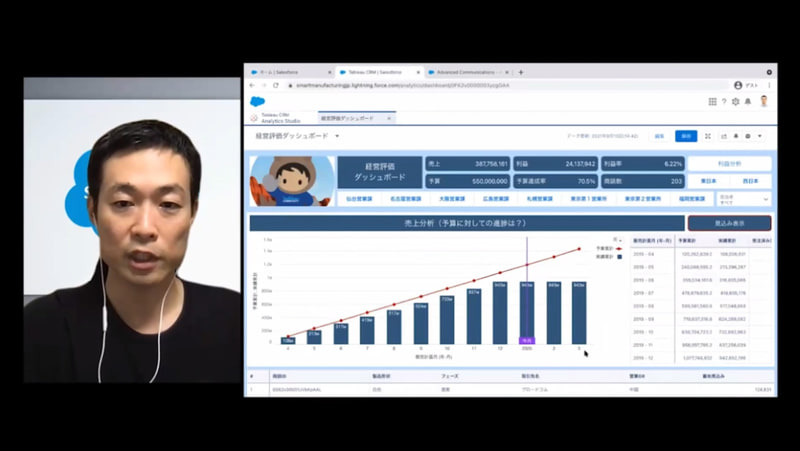The width and height of the screenshot is (800, 451).
Task: Open the App Launcher grid icon
Action: coord(712,102)
